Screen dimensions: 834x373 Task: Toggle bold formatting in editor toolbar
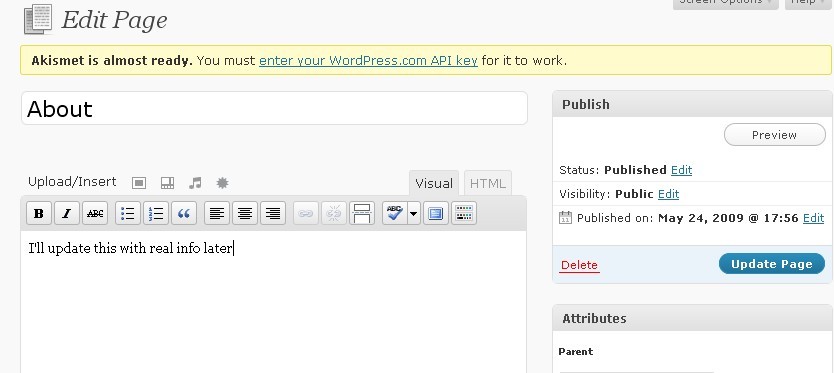[x=38, y=213]
